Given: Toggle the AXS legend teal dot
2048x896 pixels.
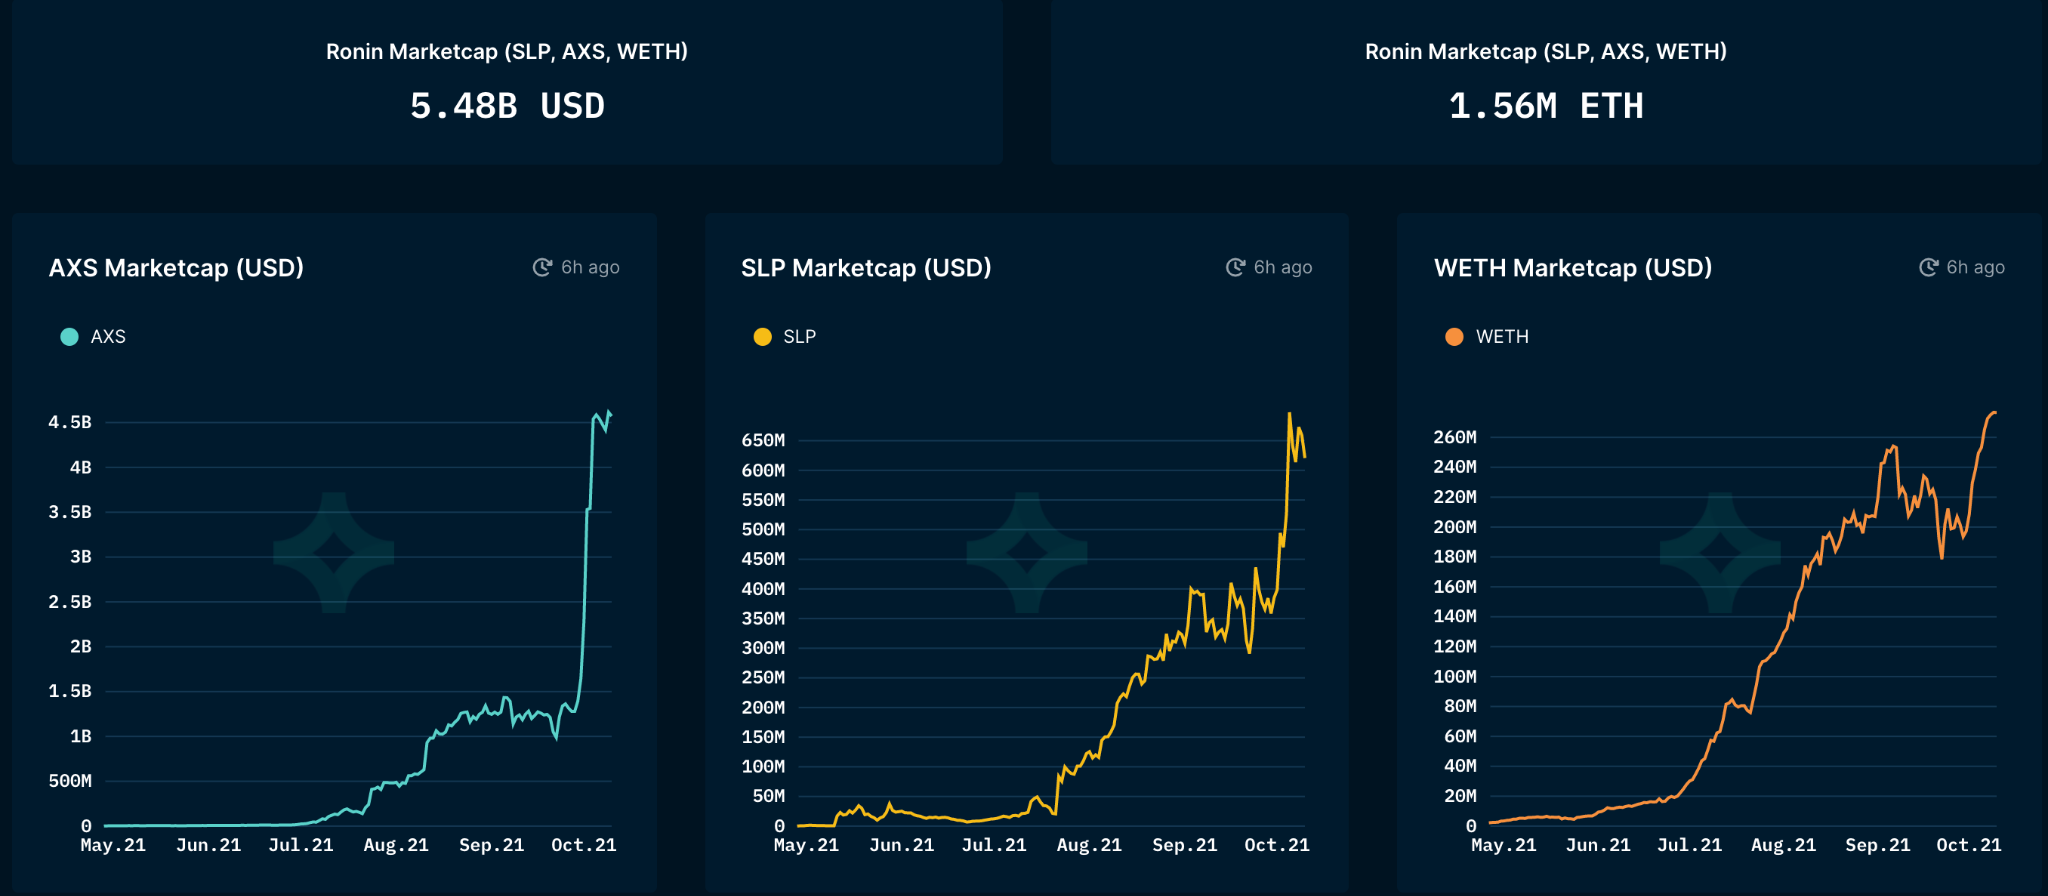Looking at the screenshot, I should pos(69,337).
